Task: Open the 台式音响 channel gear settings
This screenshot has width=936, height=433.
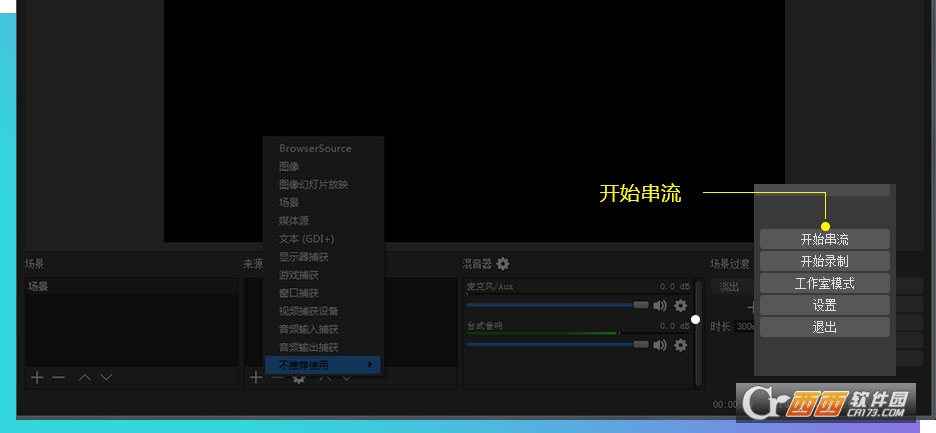Action: [681, 344]
